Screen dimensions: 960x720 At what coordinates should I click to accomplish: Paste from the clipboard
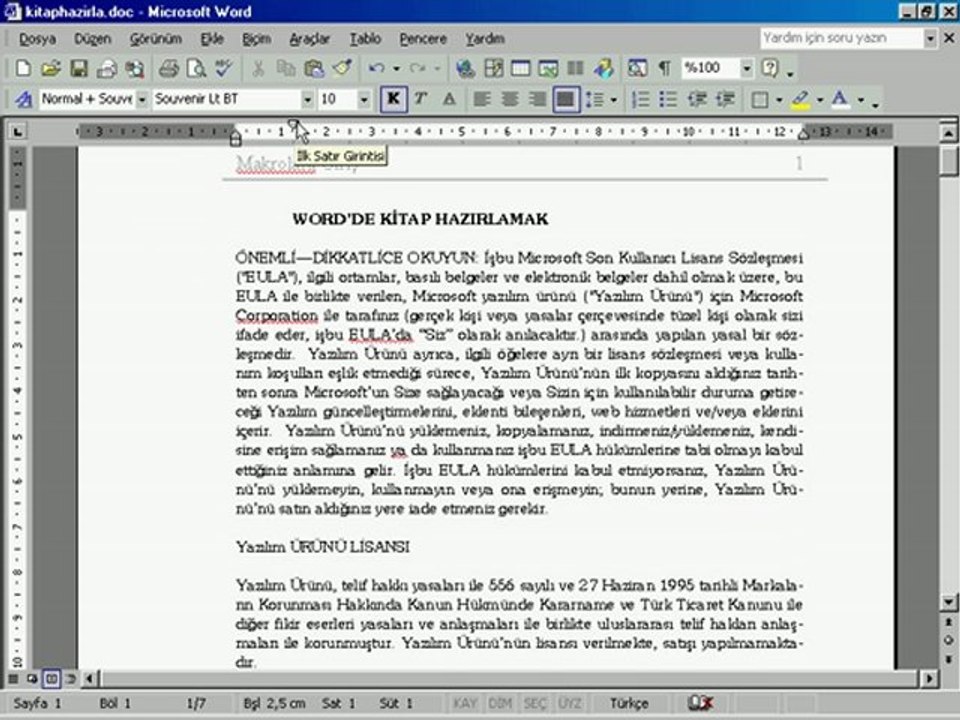[314, 68]
